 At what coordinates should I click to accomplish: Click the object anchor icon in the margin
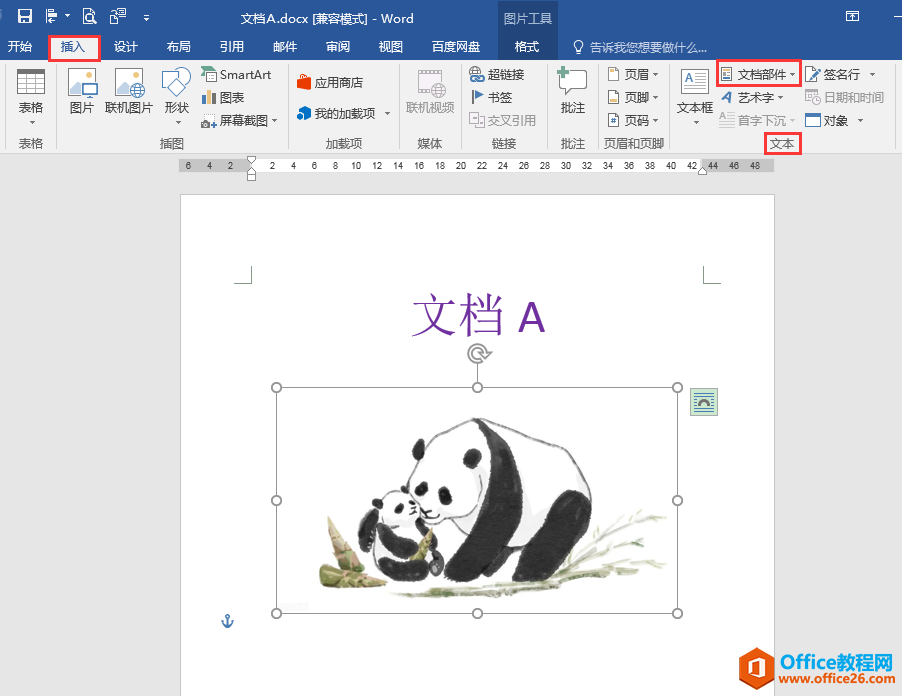pyautogui.click(x=228, y=621)
